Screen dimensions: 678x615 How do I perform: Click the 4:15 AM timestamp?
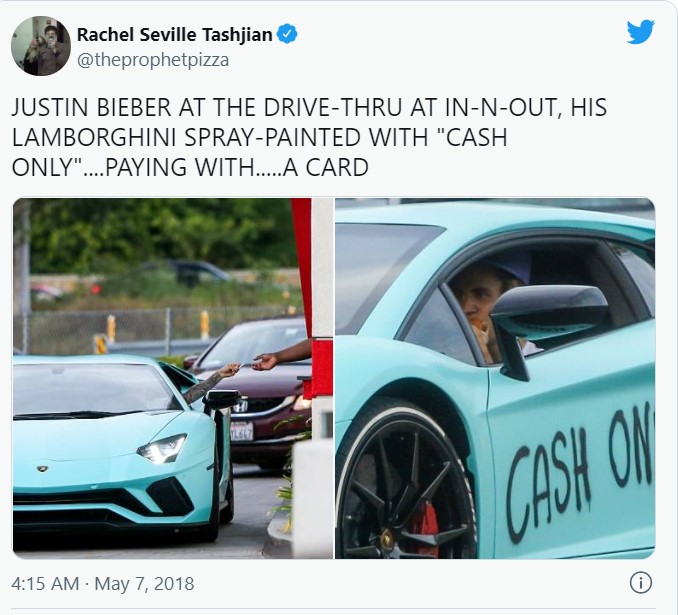[x=45, y=583]
